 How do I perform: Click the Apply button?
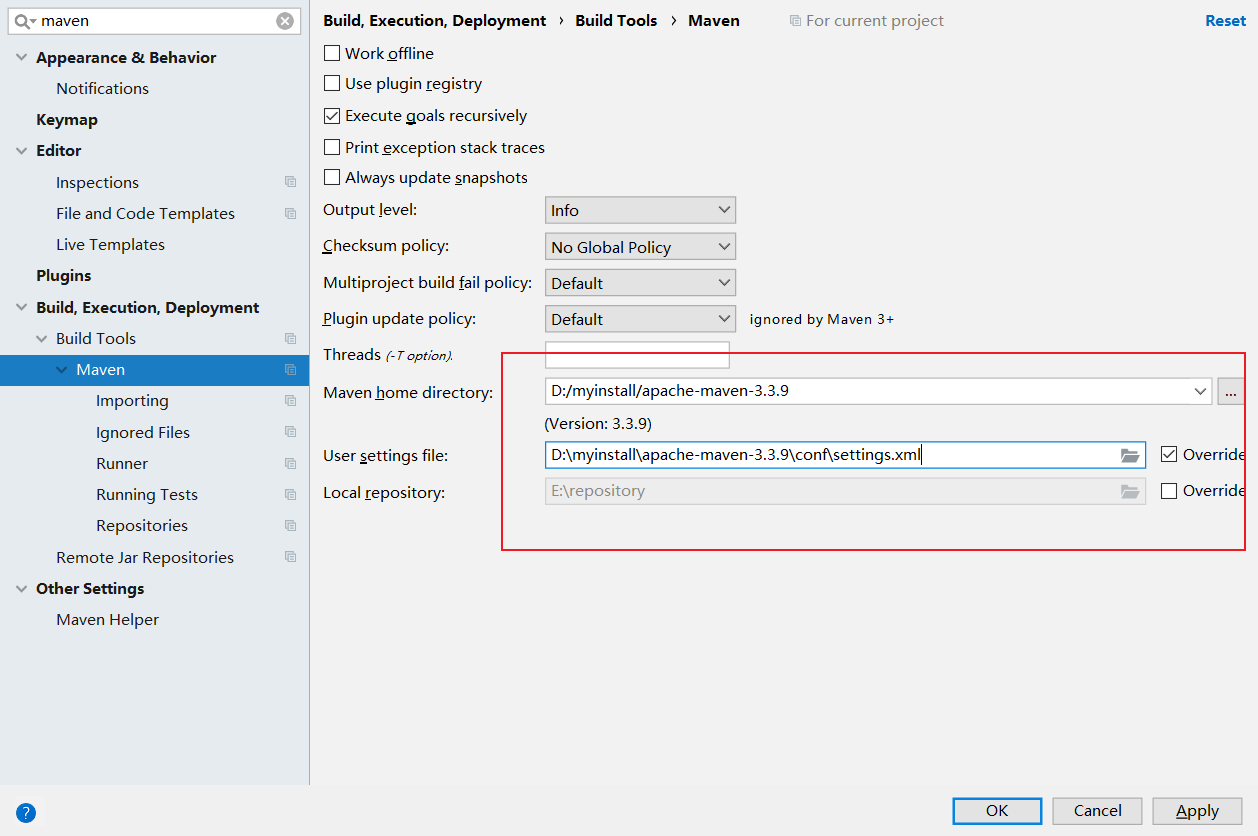(x=1196, y=811)
